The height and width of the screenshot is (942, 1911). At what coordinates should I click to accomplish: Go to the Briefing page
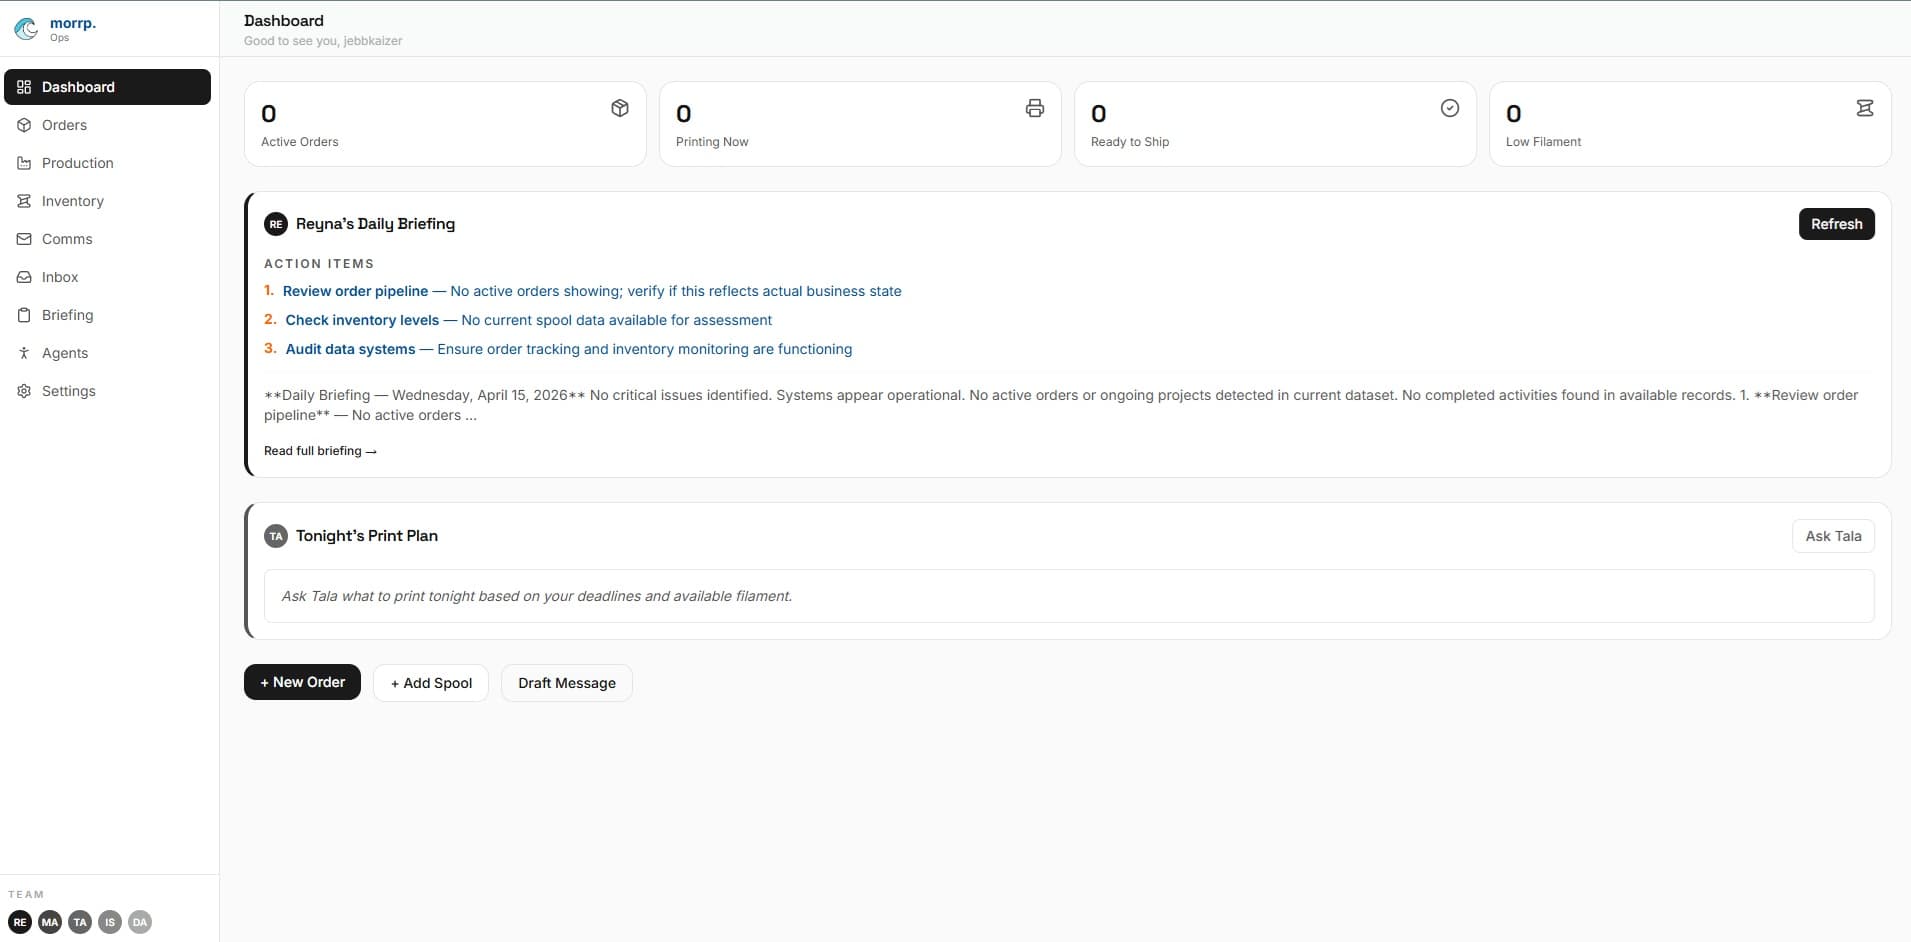coord(107,315)
